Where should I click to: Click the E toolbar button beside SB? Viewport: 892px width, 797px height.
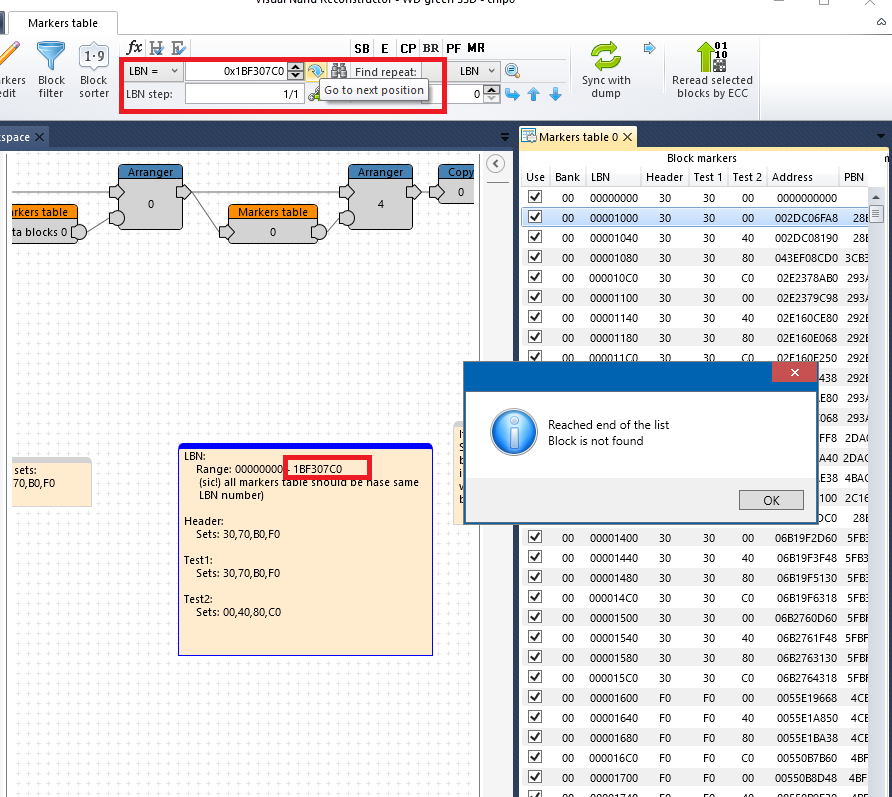pyautogui.click(x=385, y=48)
